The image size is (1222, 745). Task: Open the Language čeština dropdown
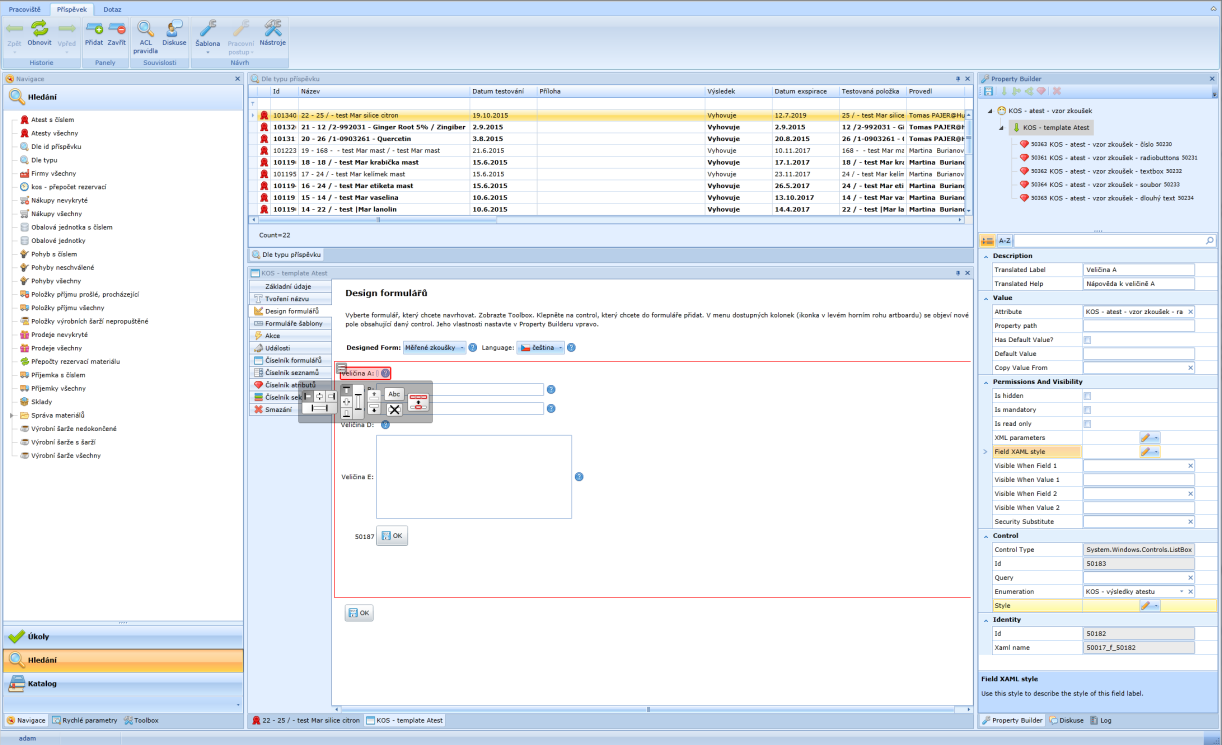(x=540, y=347)
